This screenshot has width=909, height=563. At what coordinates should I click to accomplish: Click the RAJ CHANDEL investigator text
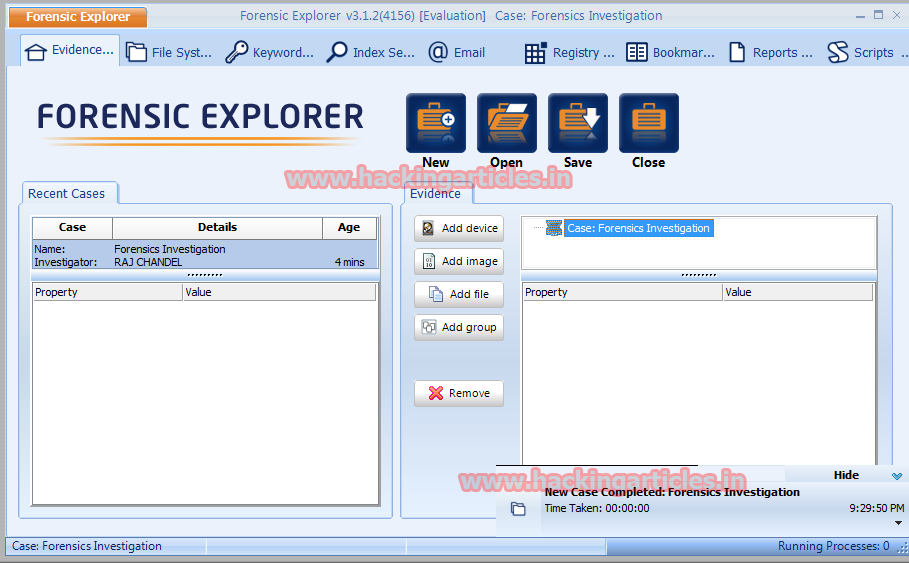[x=148, y=262]
